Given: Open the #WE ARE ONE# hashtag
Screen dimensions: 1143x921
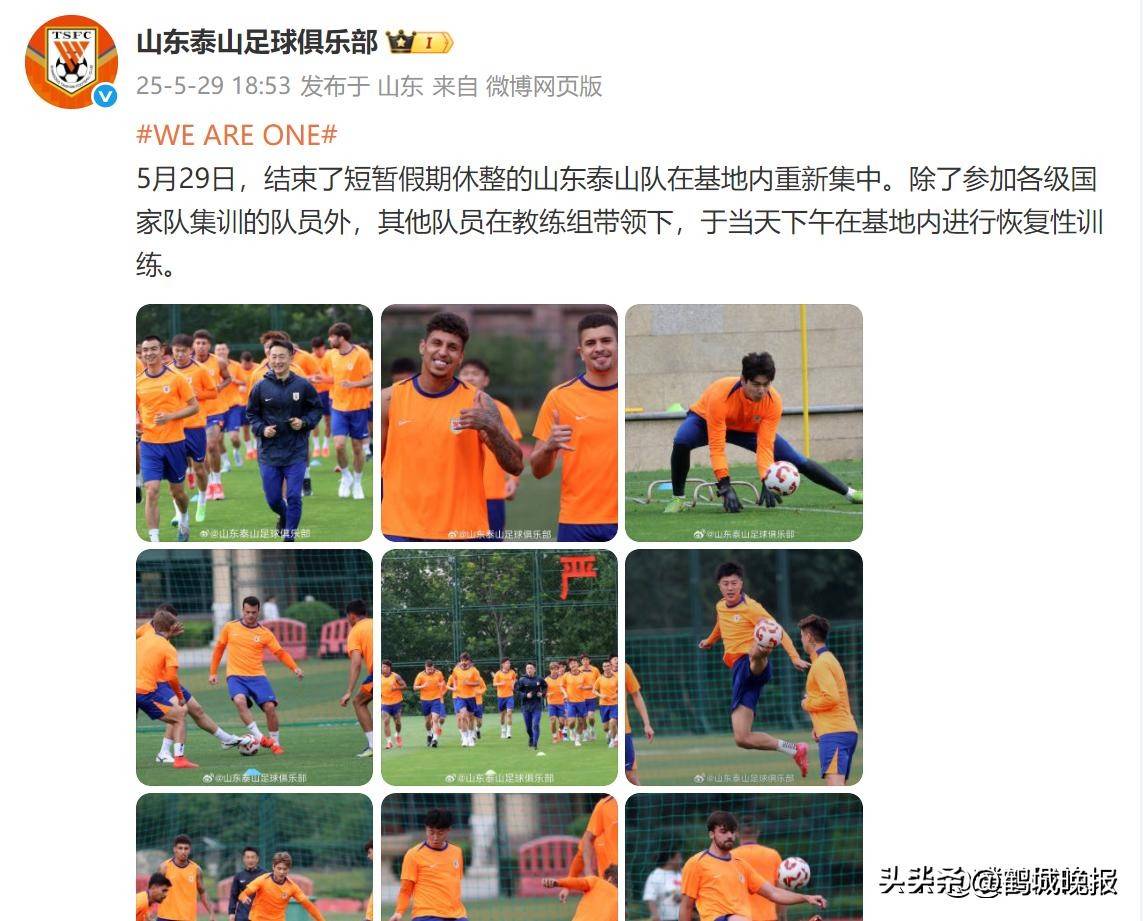Looking at the screenshot, I should pos(237,135).
